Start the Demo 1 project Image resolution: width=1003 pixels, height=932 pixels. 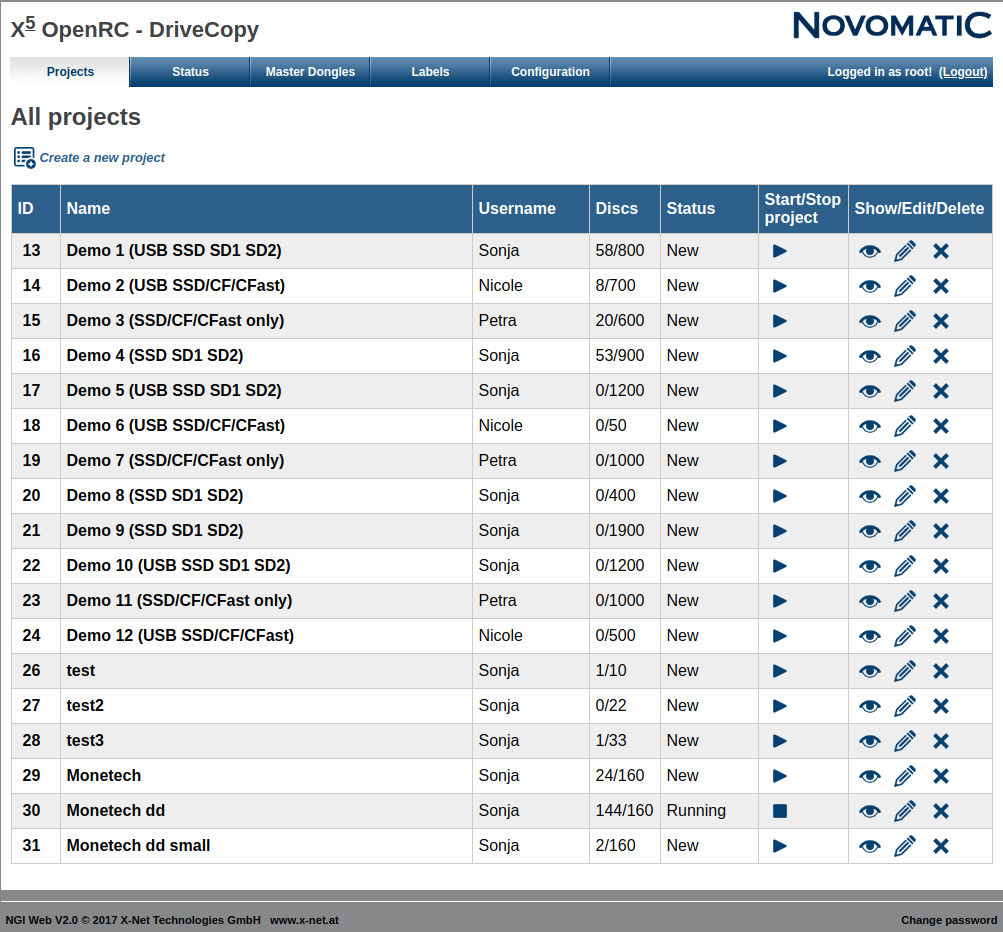coord(780,251)
